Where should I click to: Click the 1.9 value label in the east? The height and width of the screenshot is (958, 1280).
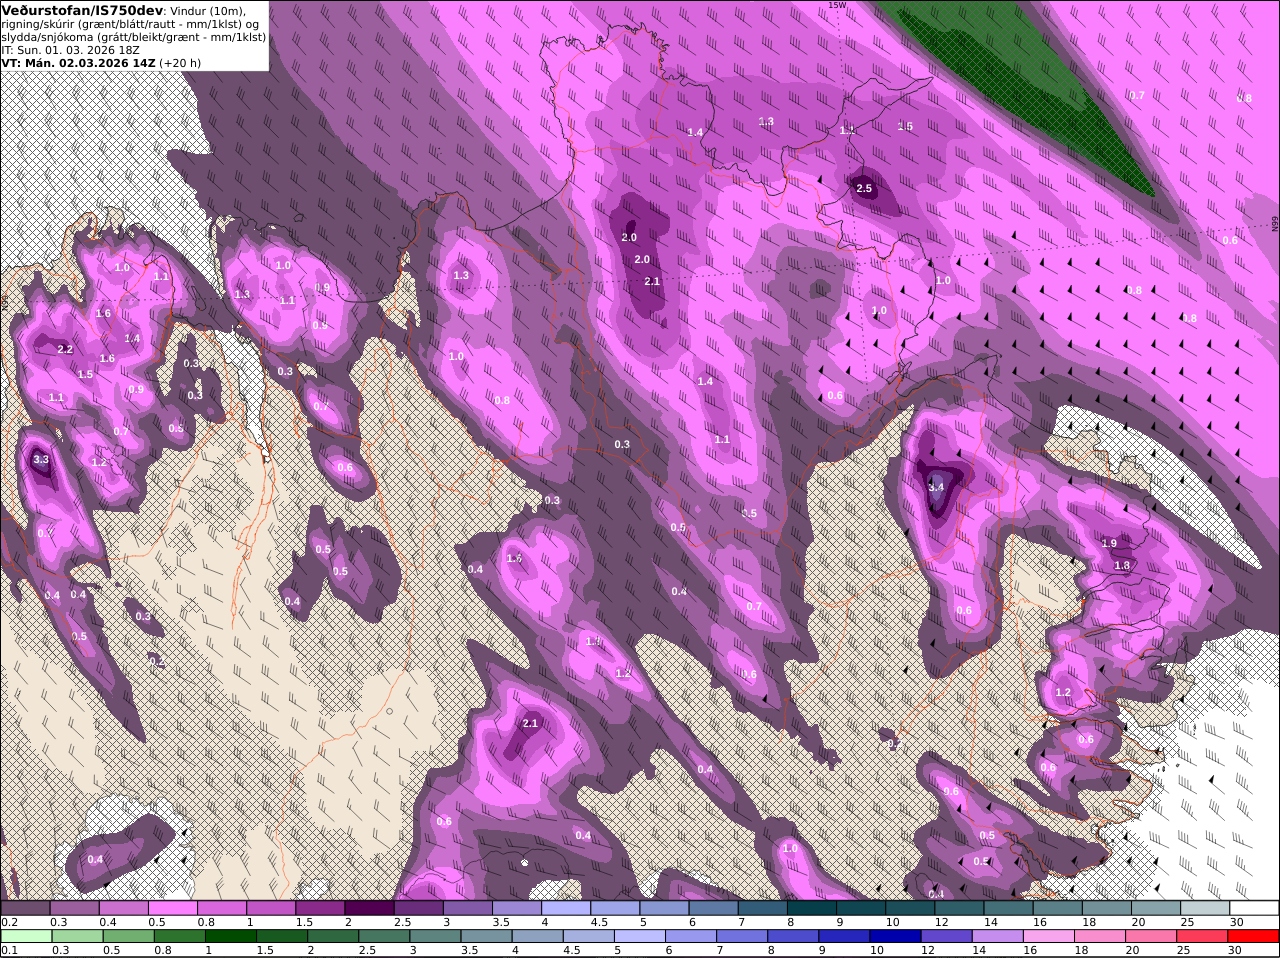click(x=1109, y=543)
